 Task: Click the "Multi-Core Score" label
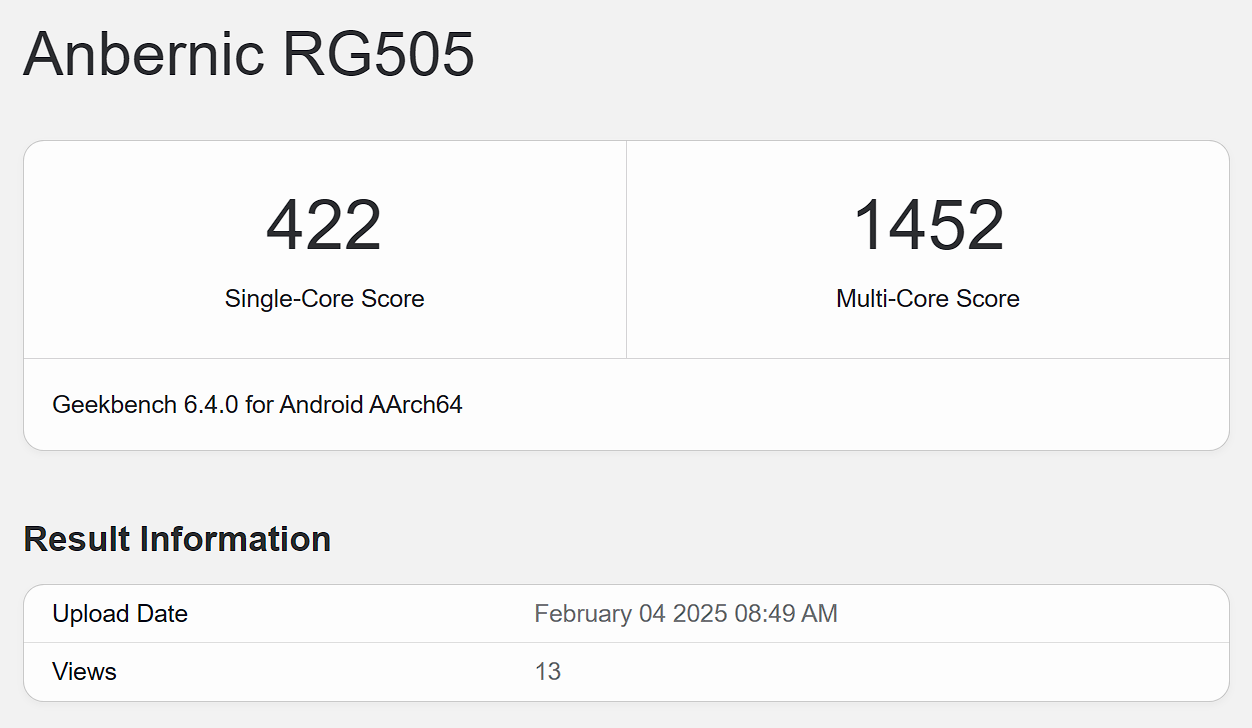click(928, 299)
